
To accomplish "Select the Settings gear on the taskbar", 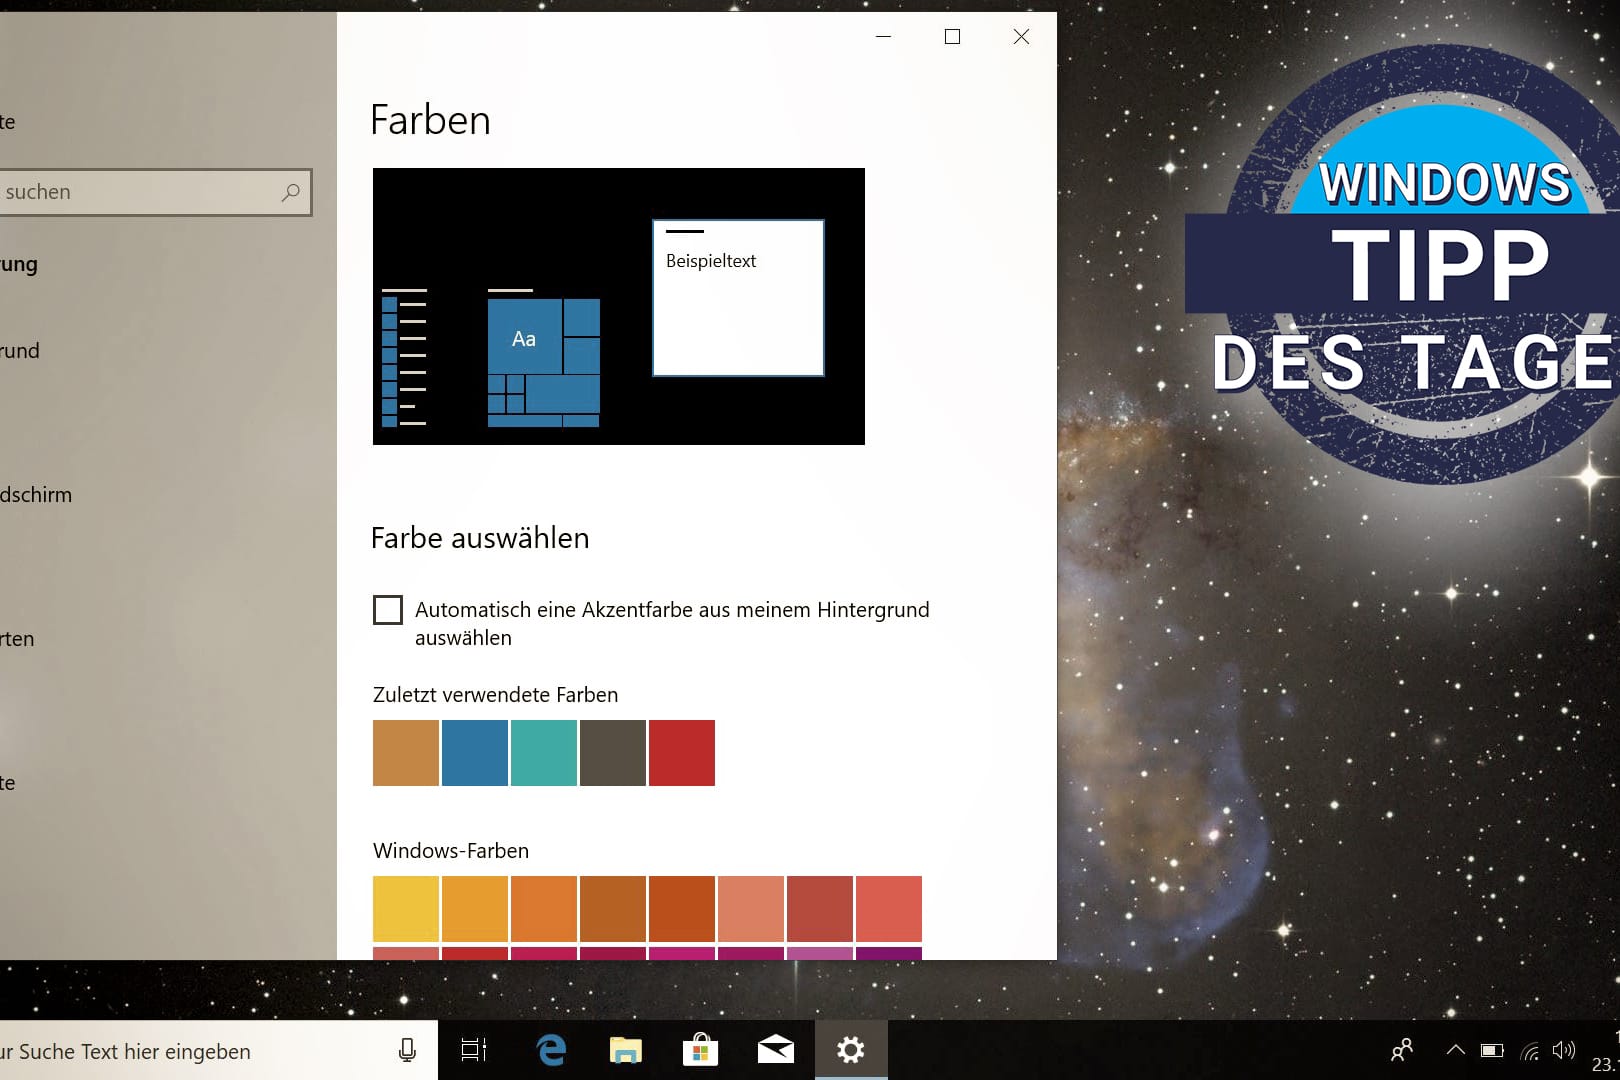I will 851,1050.
